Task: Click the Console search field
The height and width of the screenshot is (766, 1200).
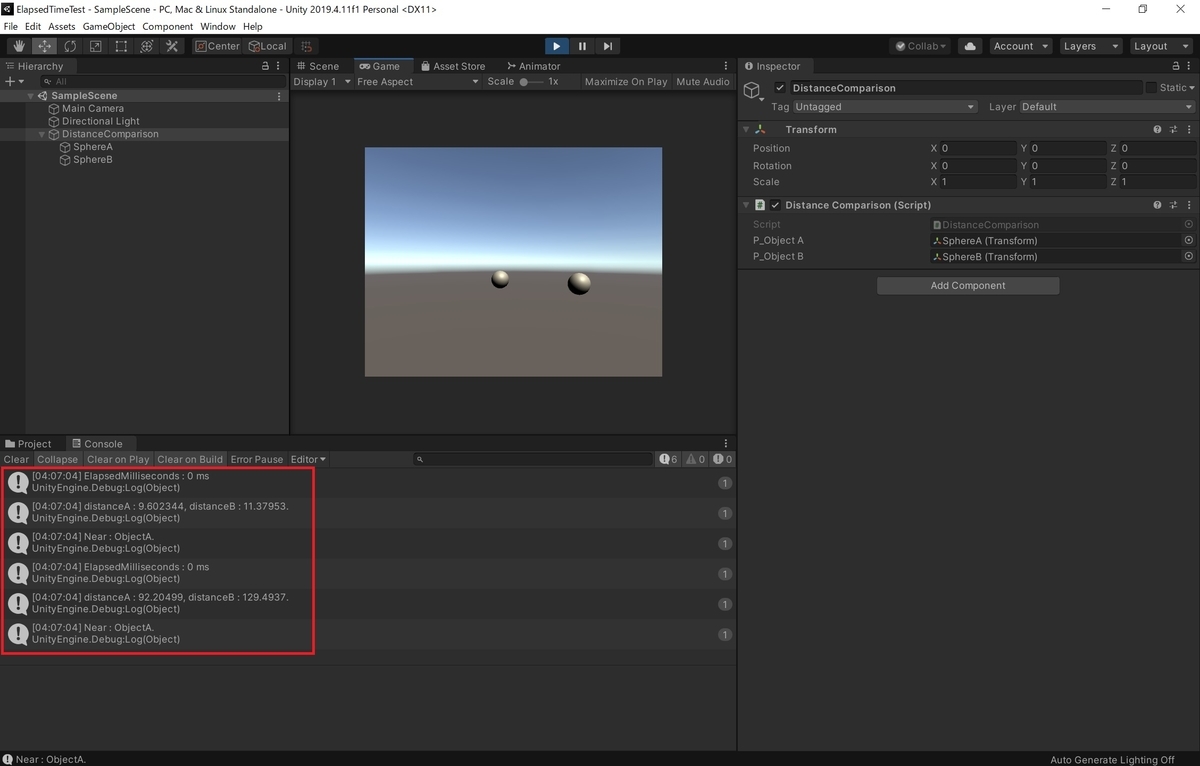Action: pyautogui.click(x=534, y=460)
